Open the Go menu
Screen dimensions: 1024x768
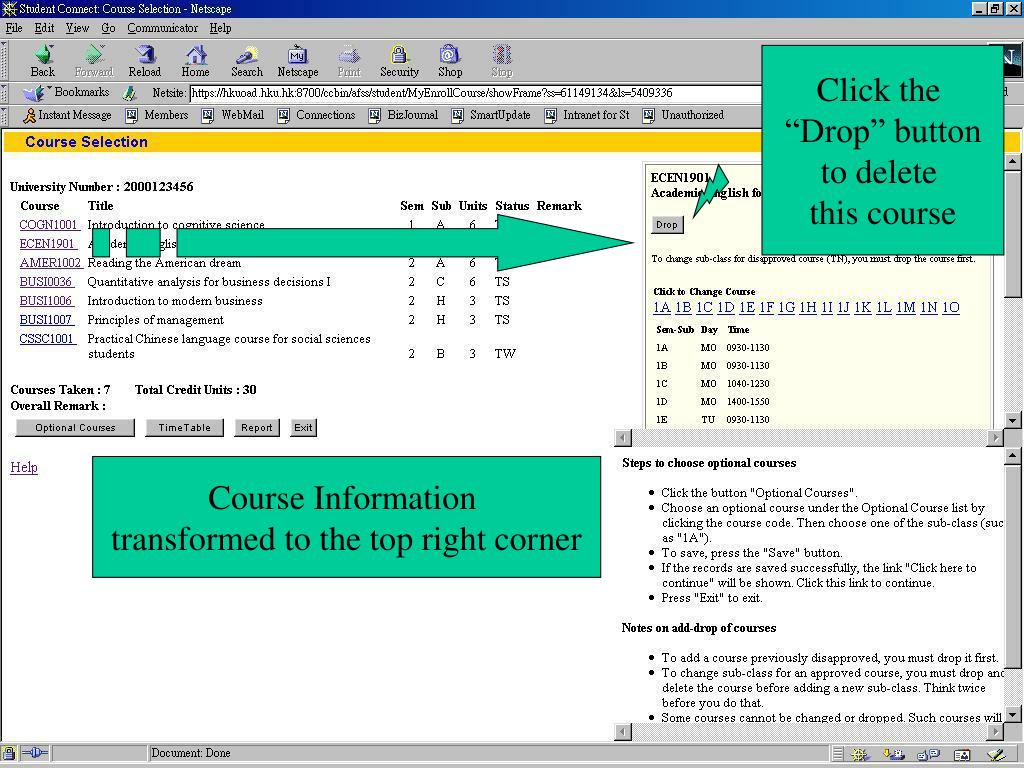pyautogui.click(x=108, y=28)
